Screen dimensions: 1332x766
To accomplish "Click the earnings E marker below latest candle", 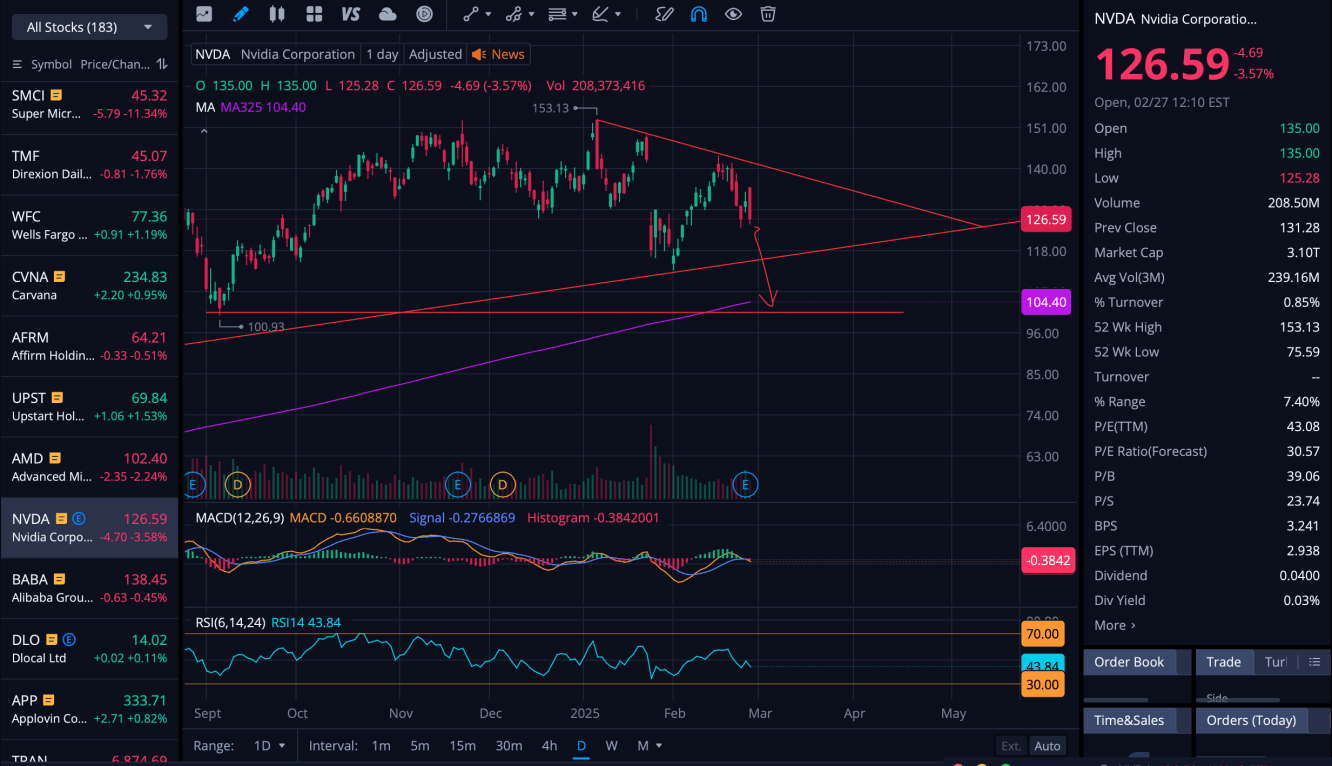I will [746, 485].
